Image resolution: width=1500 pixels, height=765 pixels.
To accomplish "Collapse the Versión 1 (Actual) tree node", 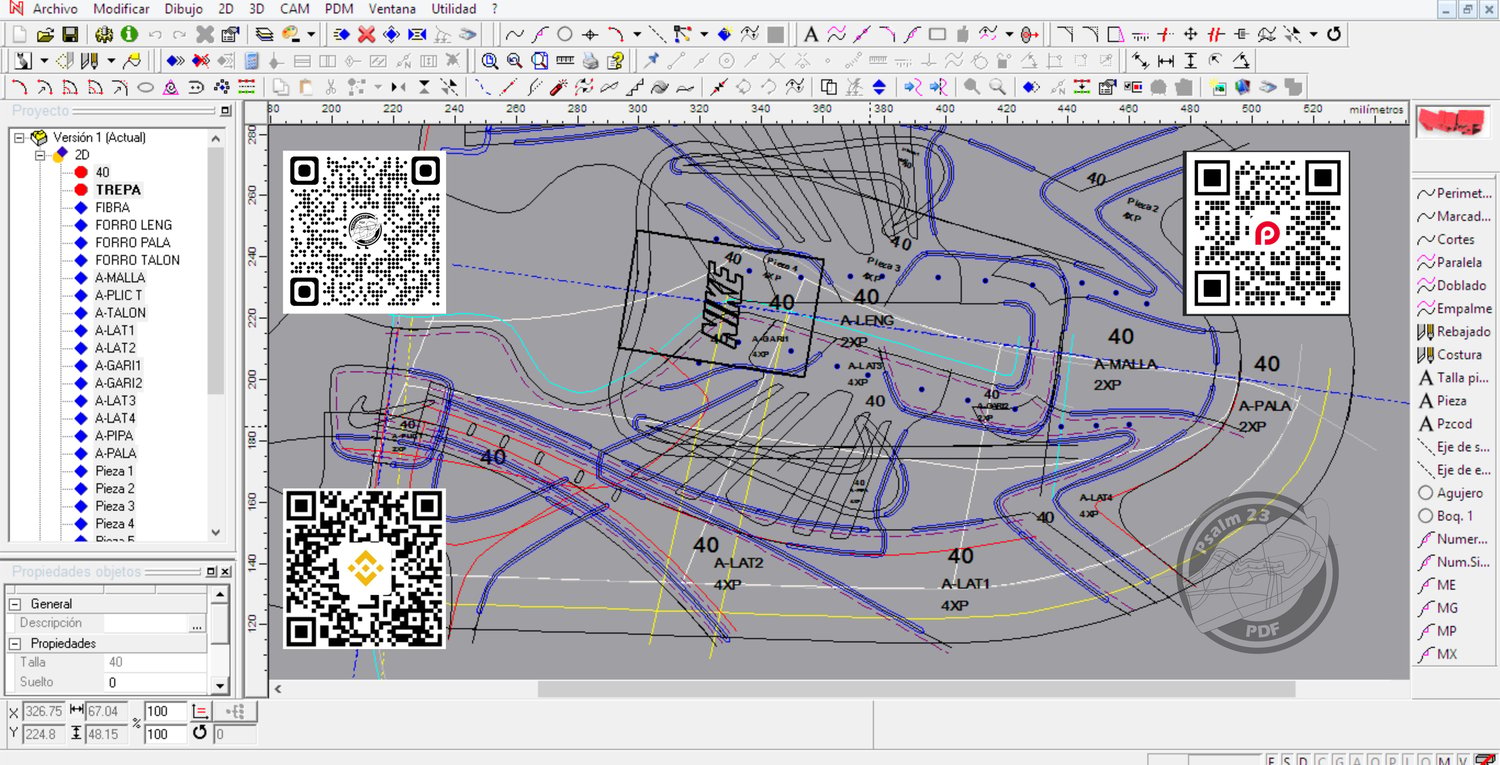I will 19,138.
